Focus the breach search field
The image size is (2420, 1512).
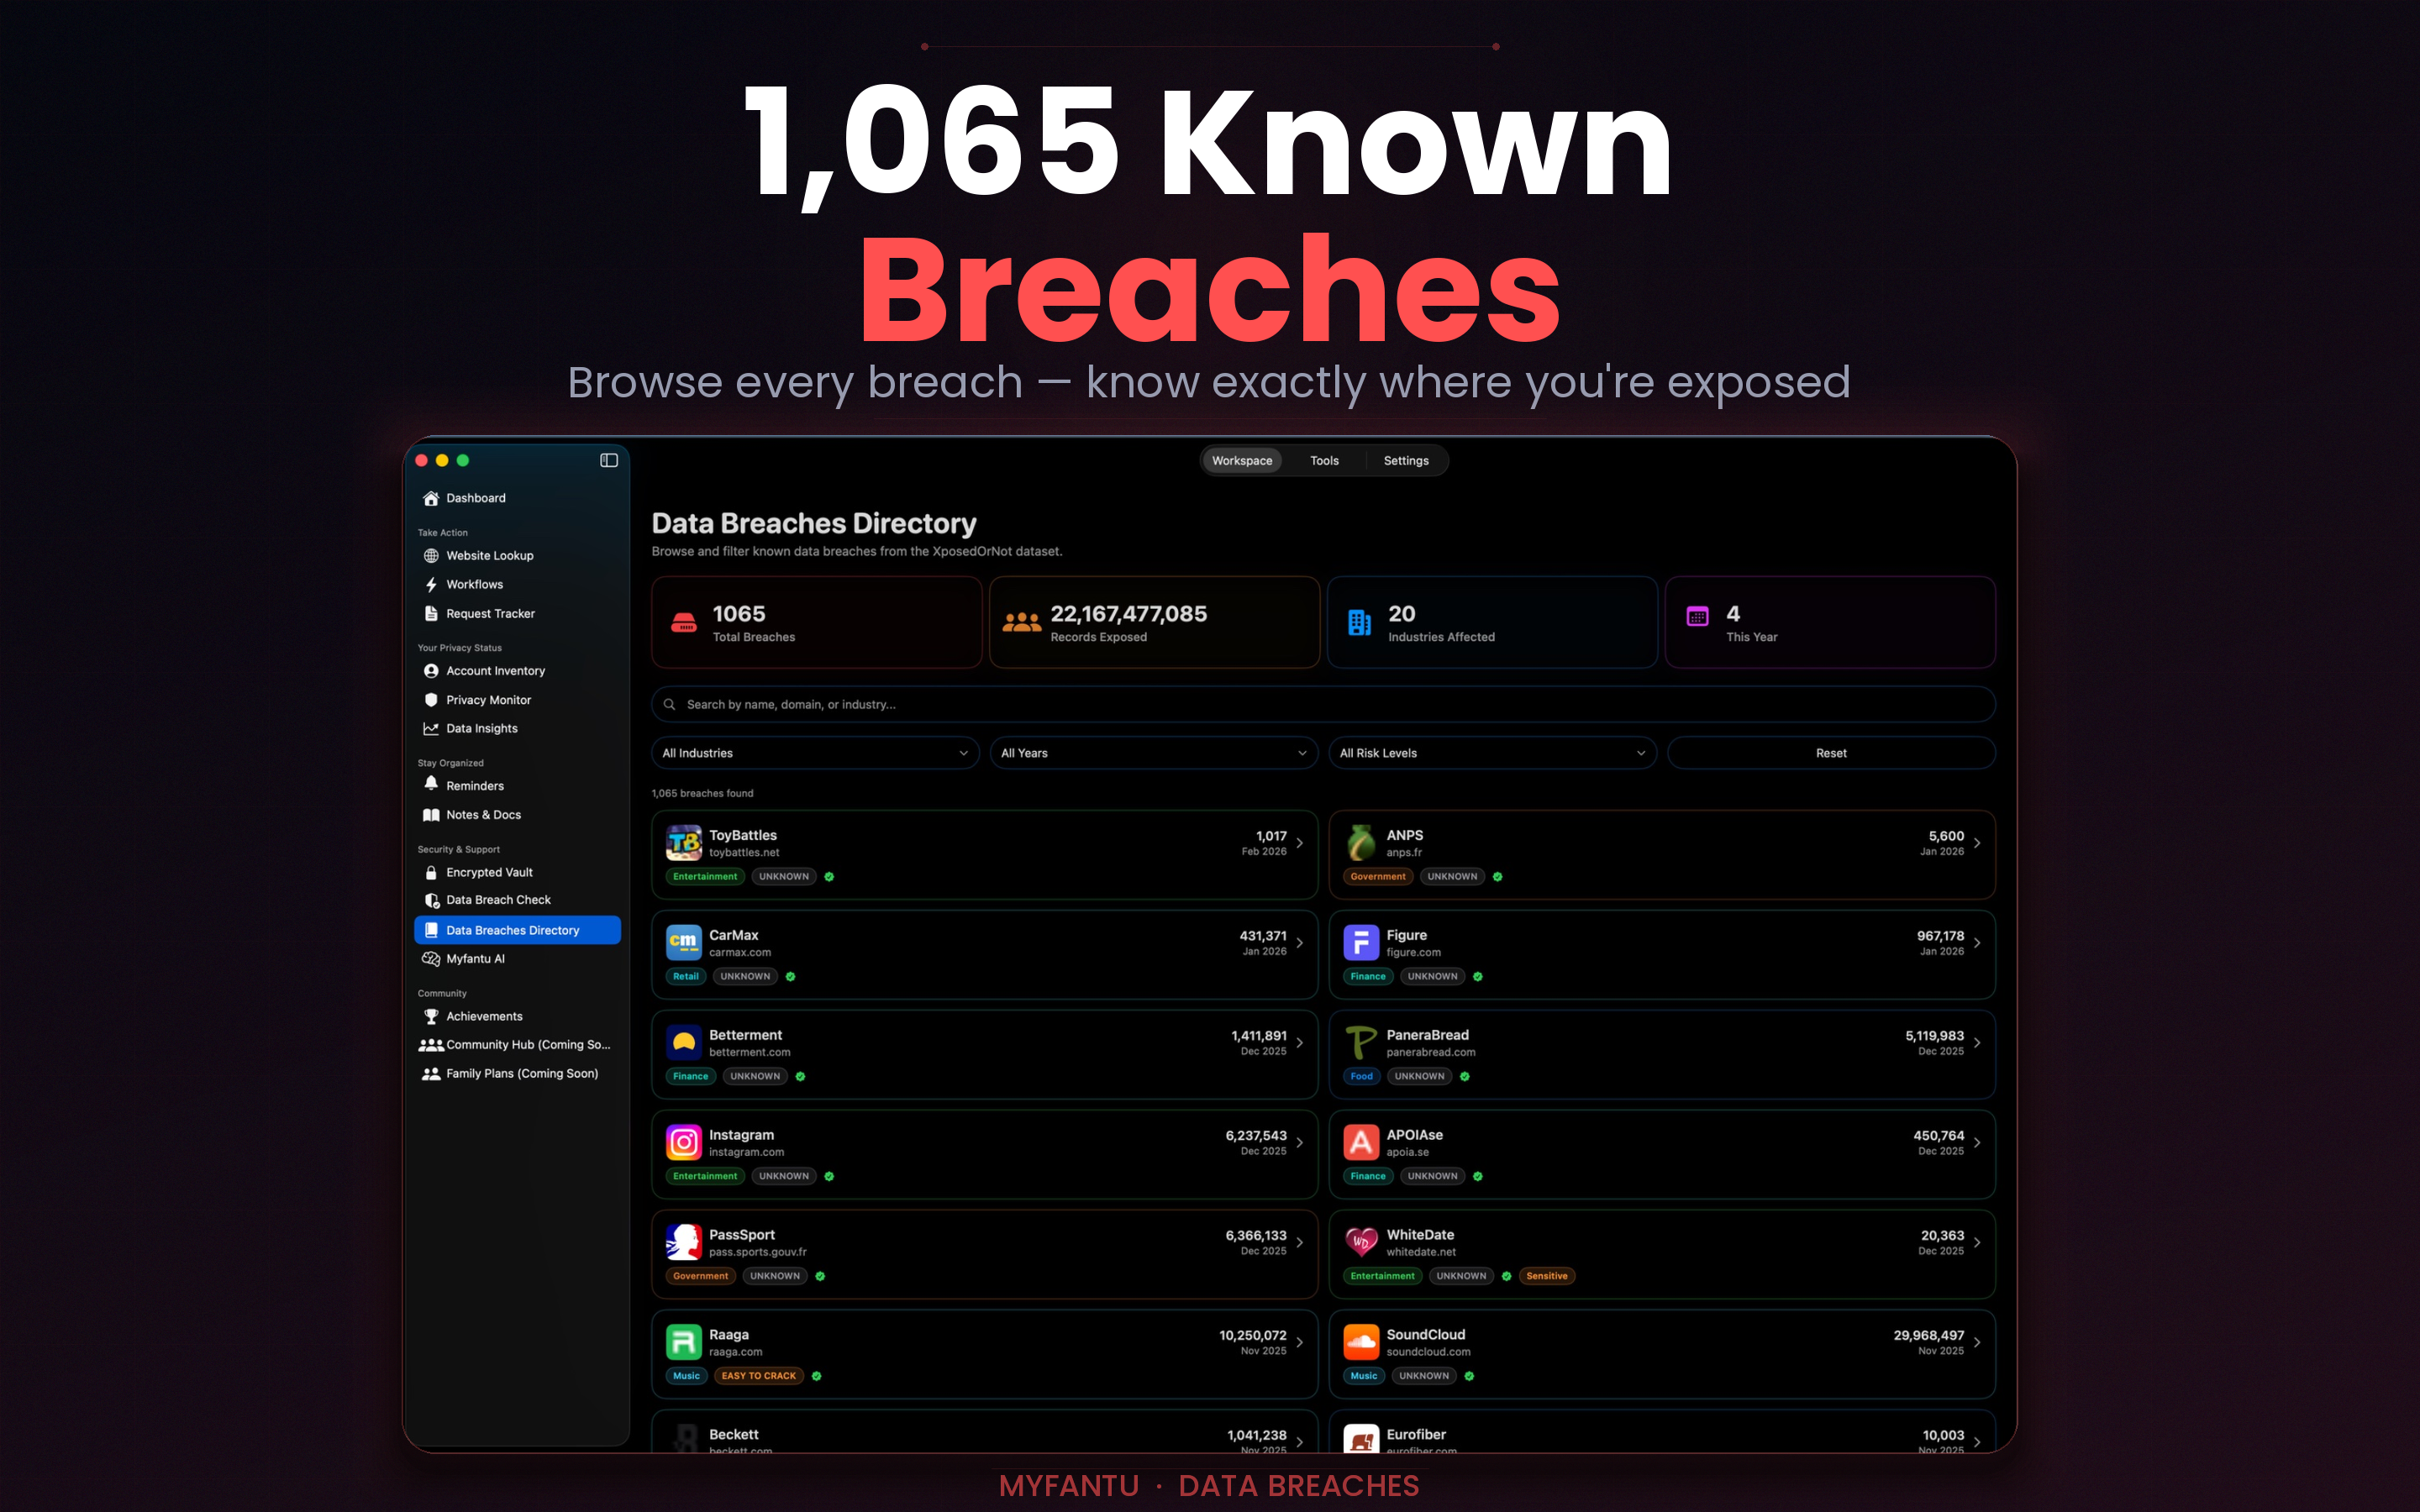pos(1323,704)
